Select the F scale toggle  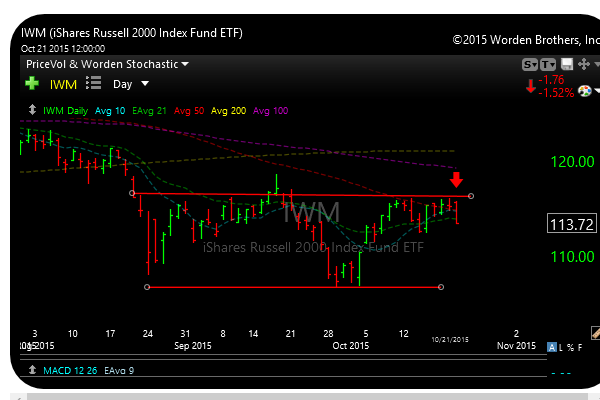(x=580, y=348)
